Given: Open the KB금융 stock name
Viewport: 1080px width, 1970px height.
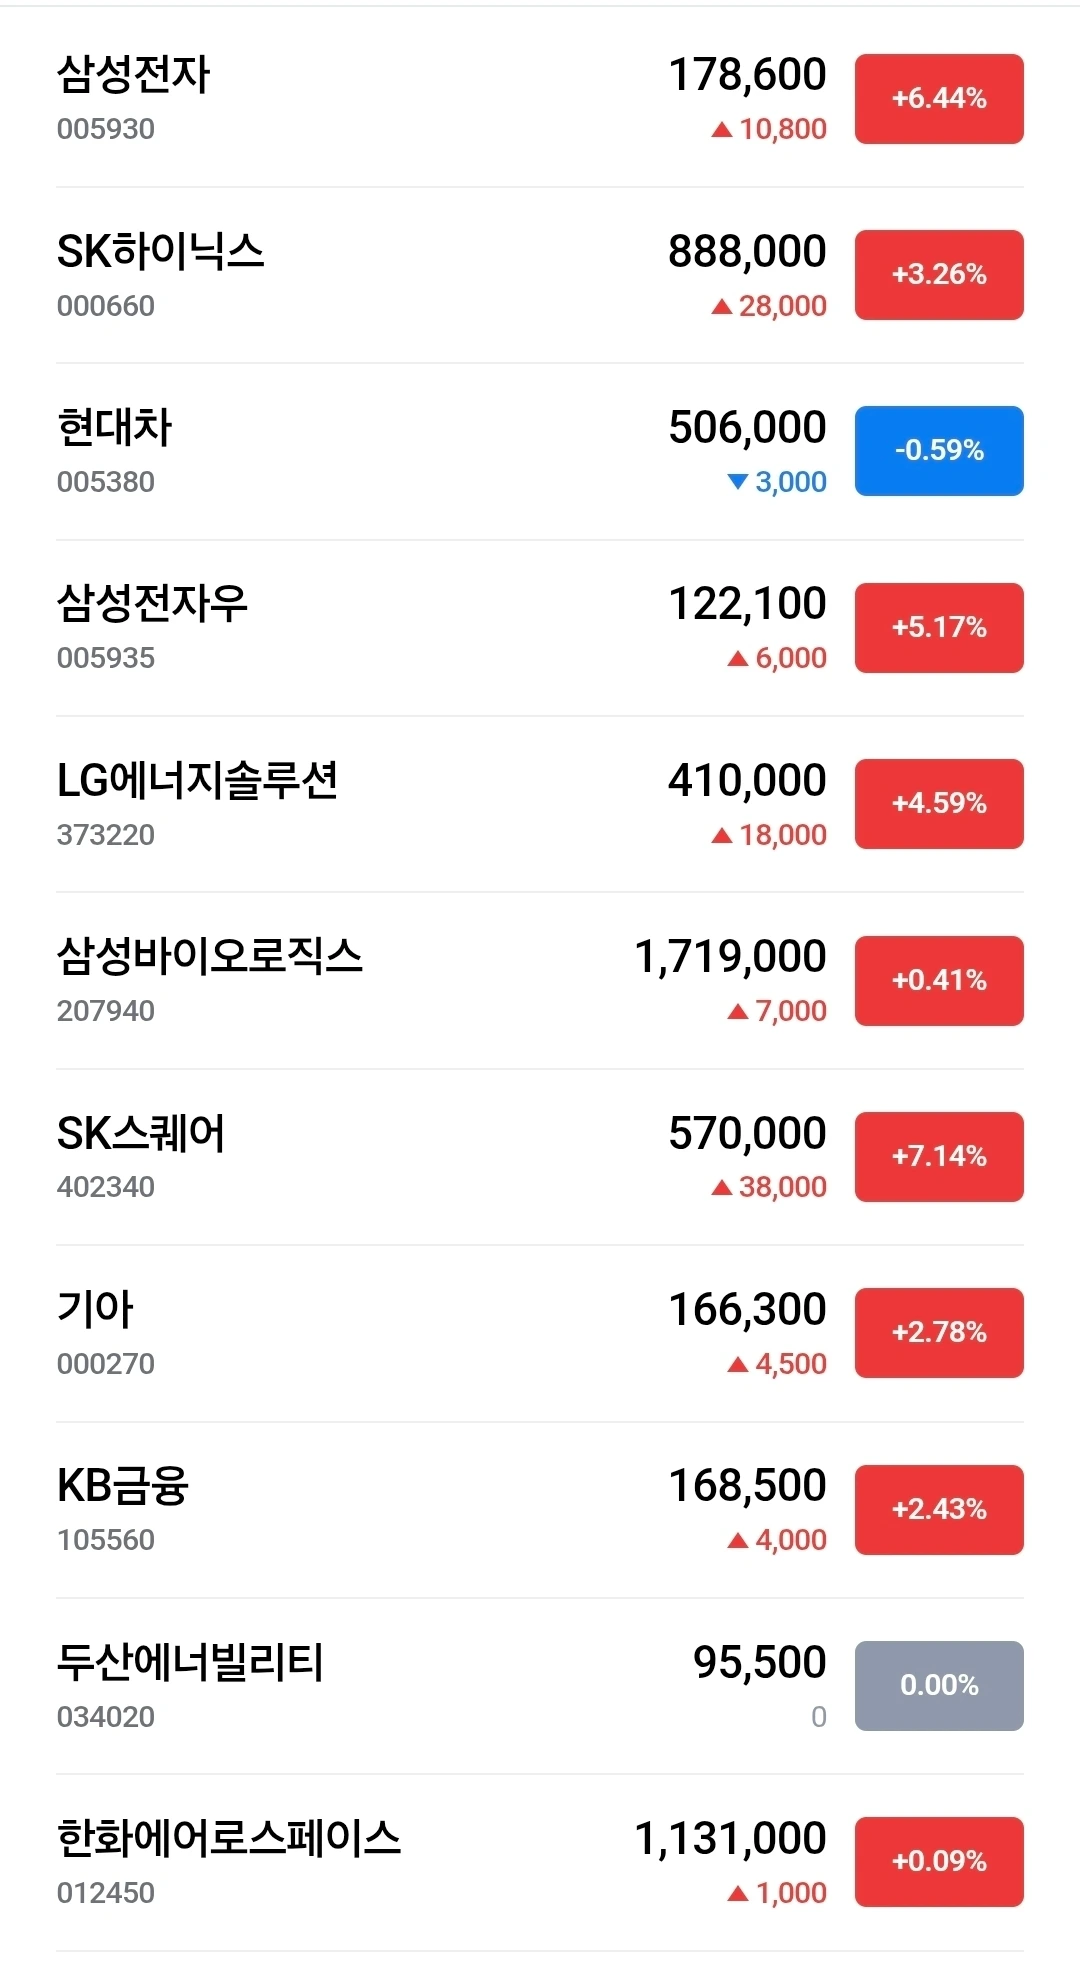Looking at the screenshot, I should [x=123, y=1485].
